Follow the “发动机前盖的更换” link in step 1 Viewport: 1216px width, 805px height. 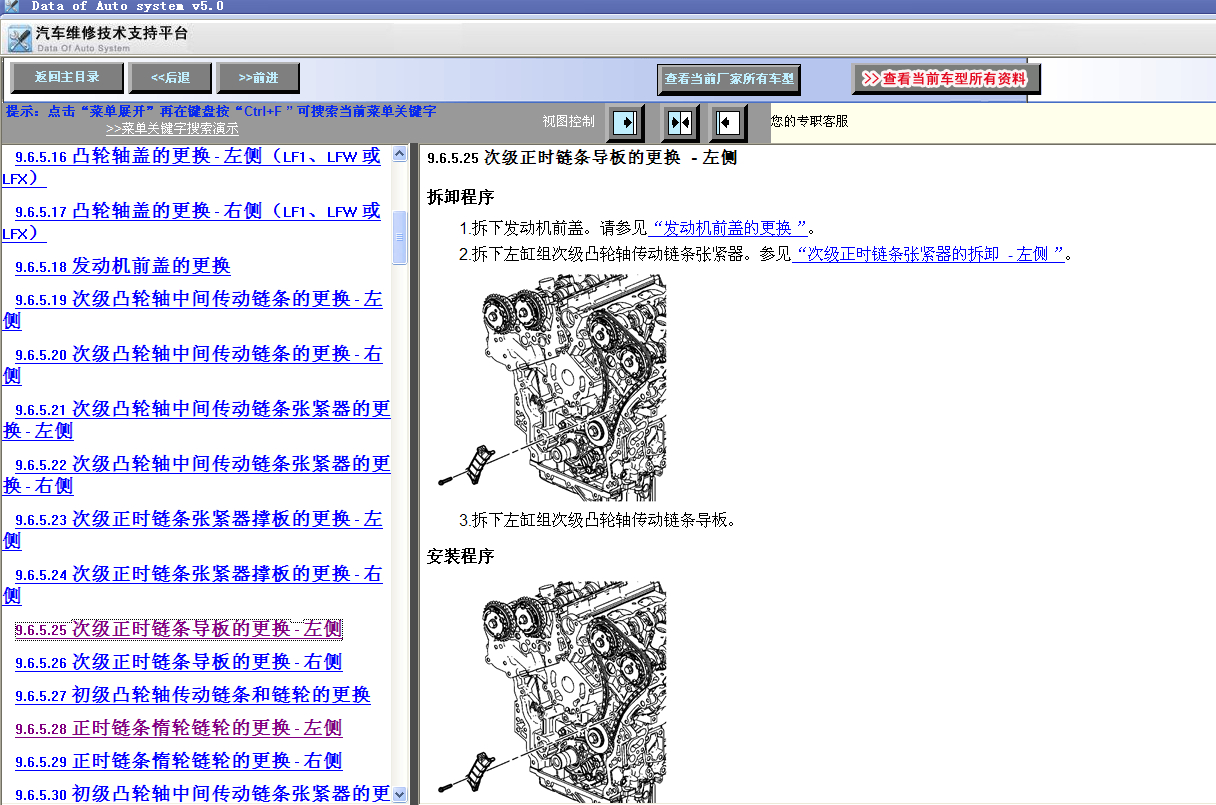(728, 227)
